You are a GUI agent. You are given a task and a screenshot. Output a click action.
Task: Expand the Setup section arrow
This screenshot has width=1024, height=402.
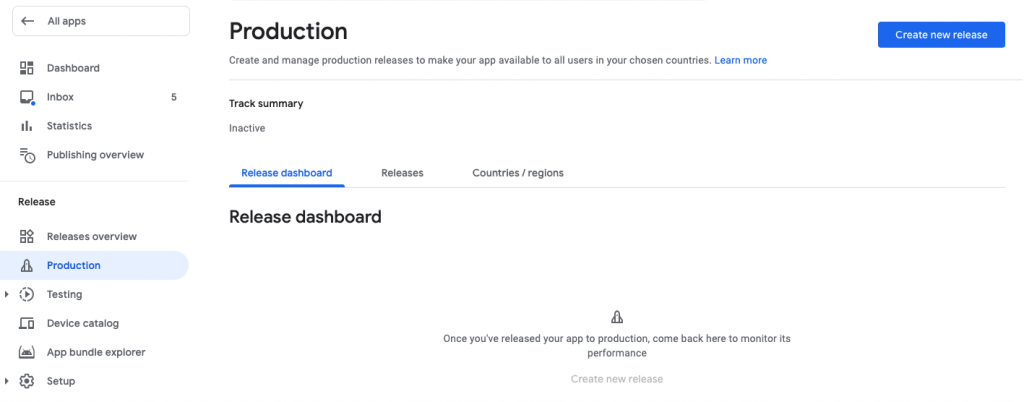point(8,381)
